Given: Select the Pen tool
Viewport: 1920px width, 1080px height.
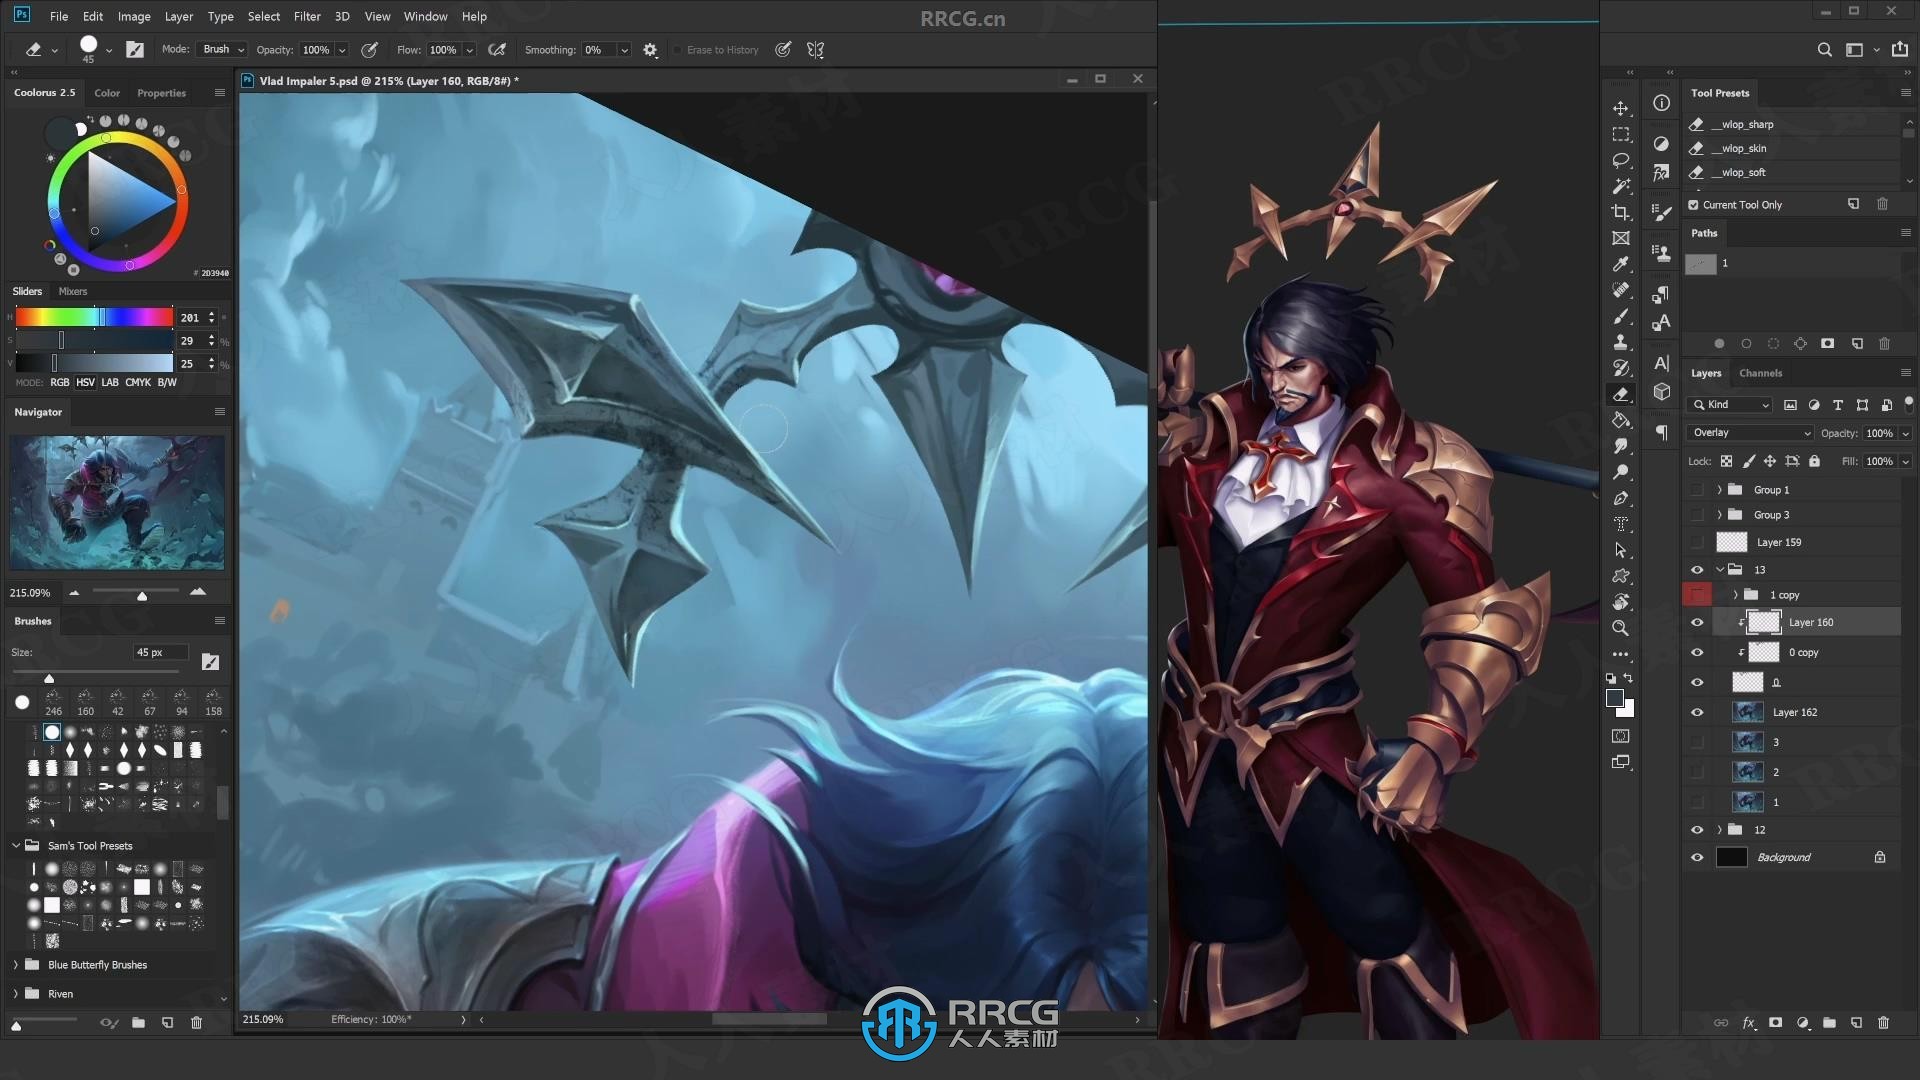Looking at the screenshot, I should (1621, 498).
